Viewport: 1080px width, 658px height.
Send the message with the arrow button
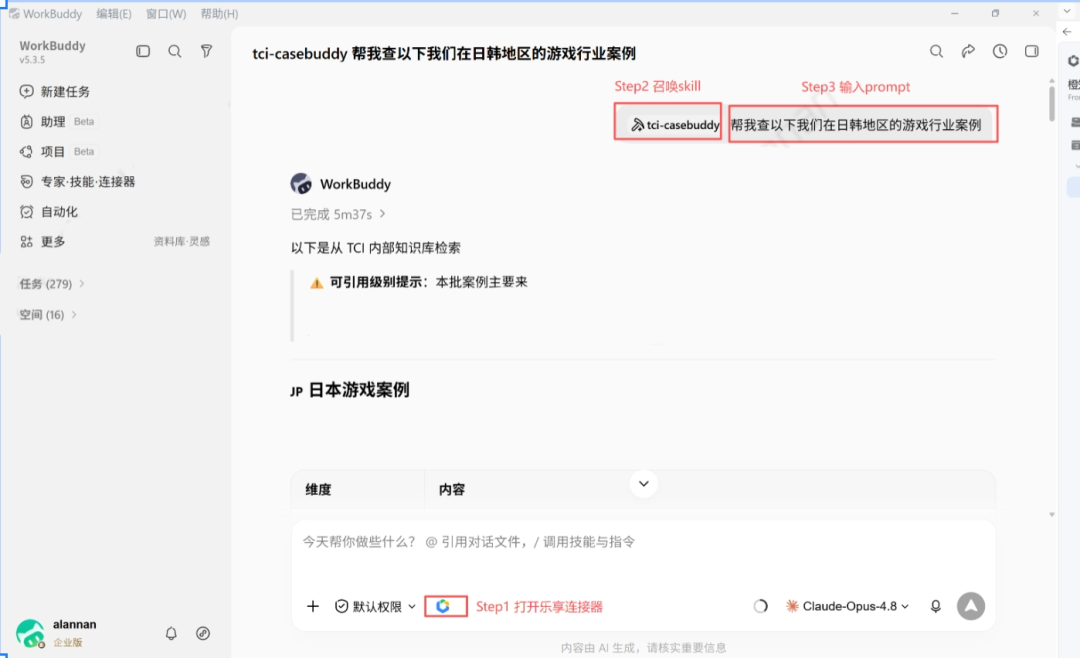(x=970, y=606)
